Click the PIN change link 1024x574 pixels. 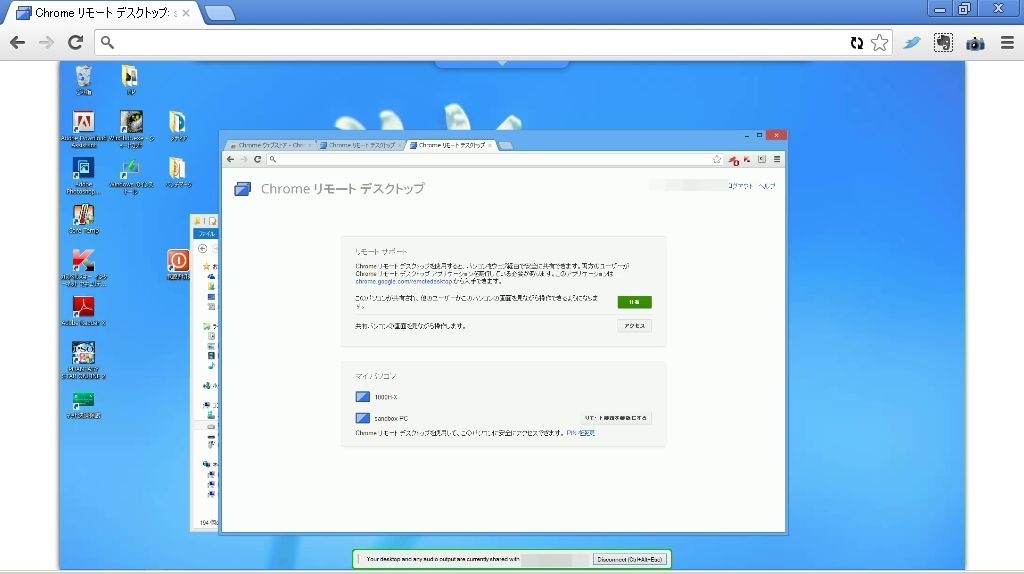[x=581, y=433]
